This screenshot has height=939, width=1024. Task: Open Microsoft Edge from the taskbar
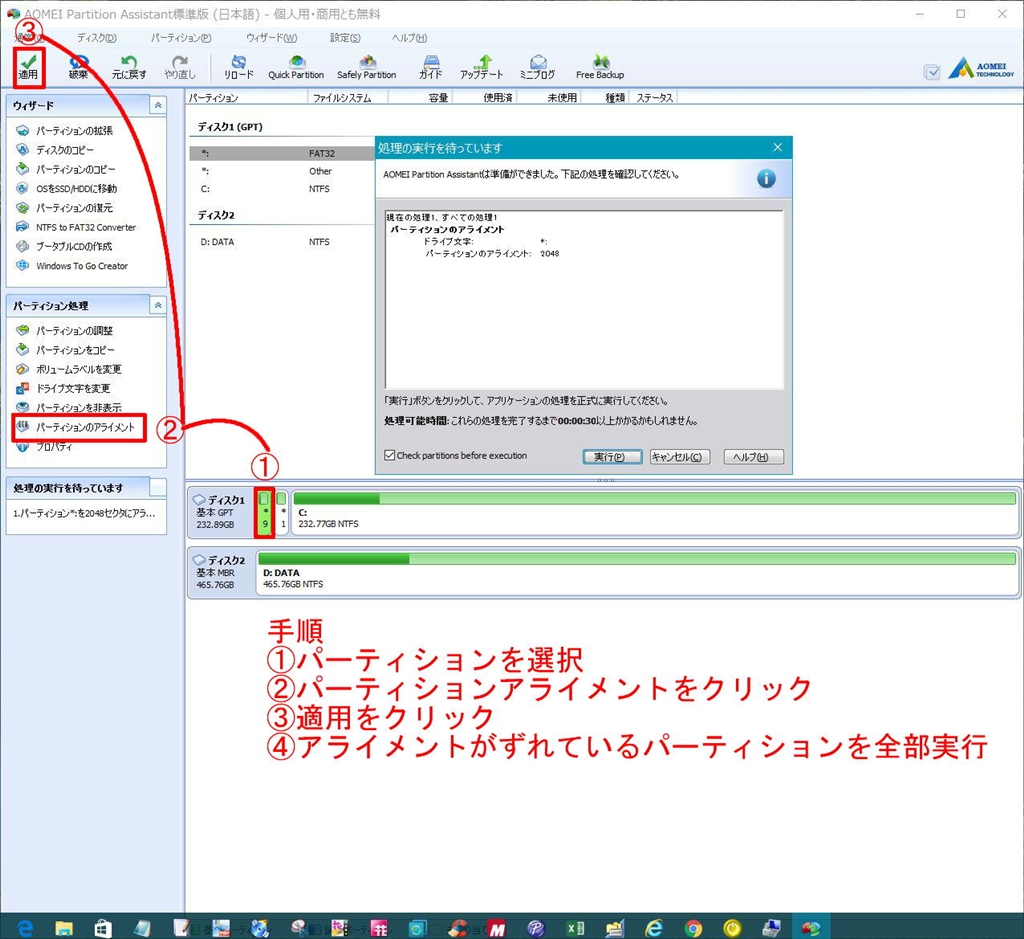click(x=25, y=927)
